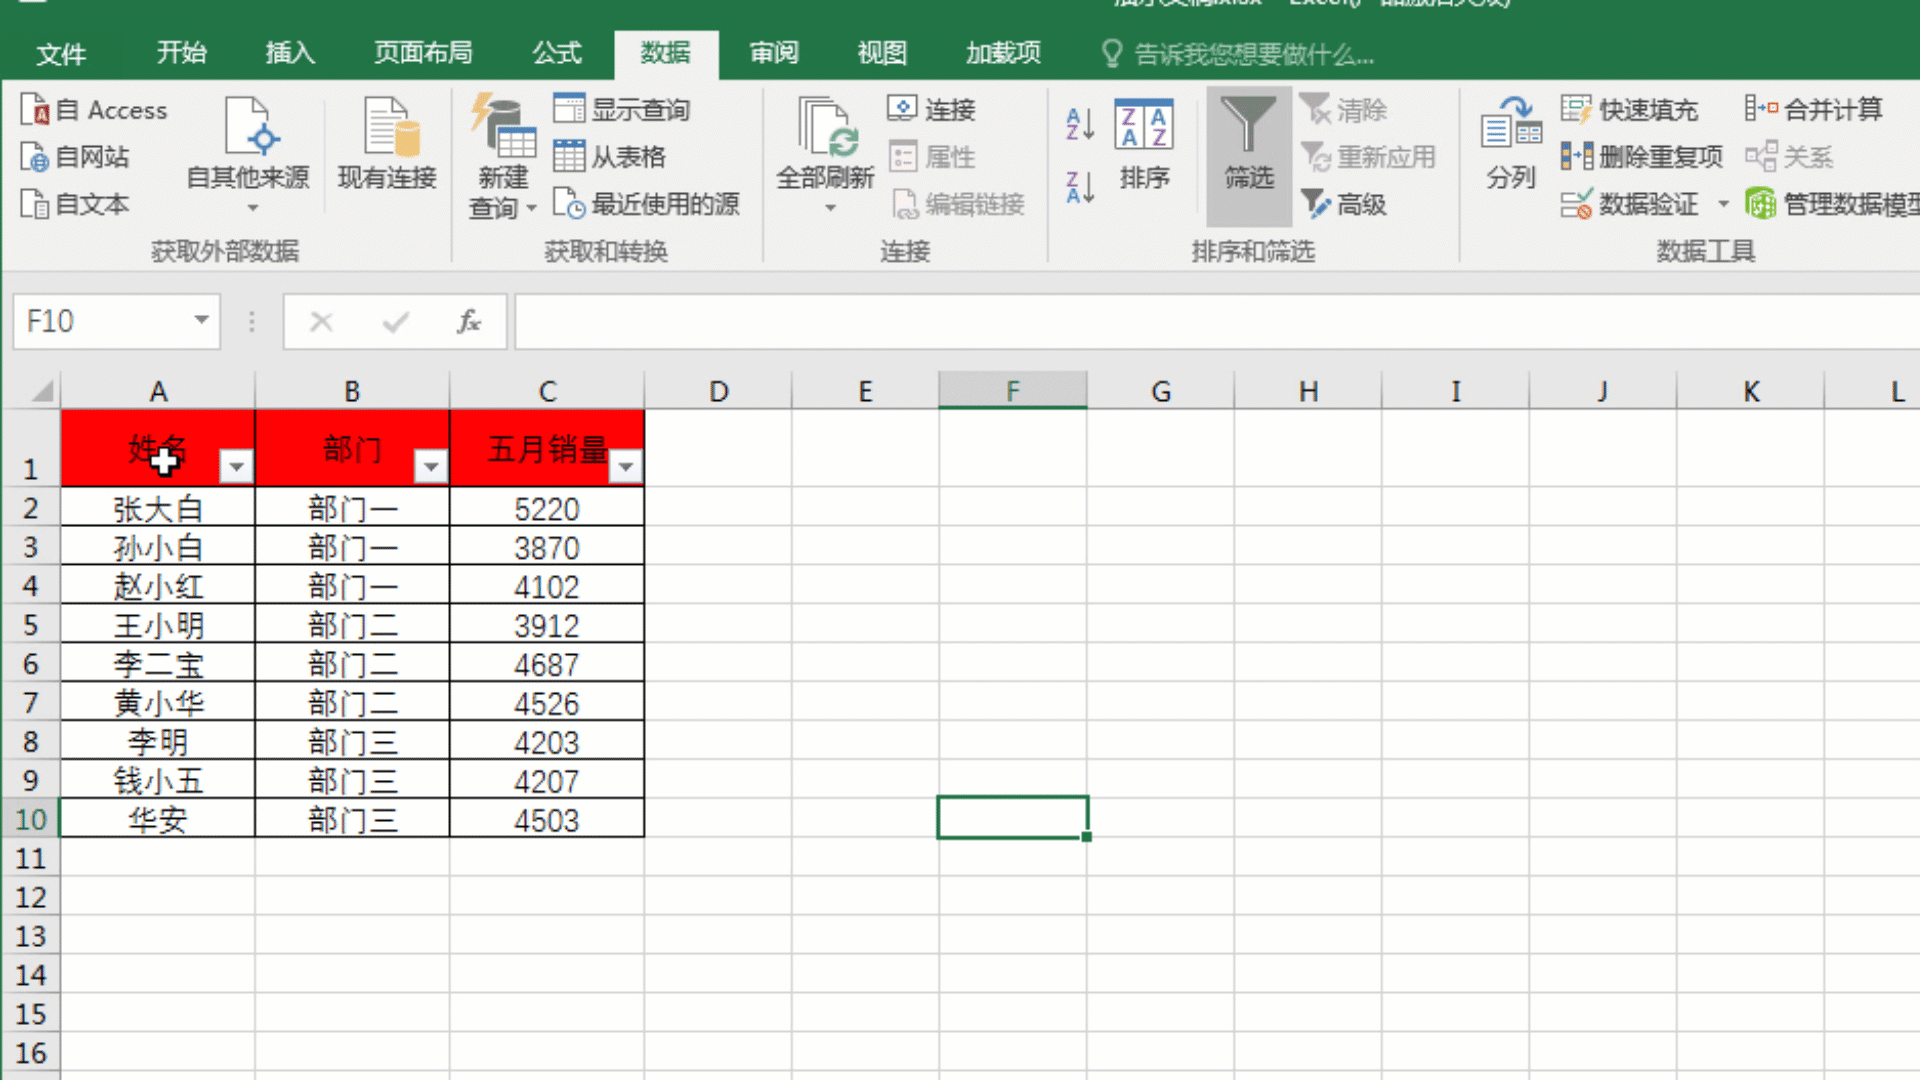The height and width of the screenshot is (1080, 1920).
Task: Select cell containing 钱小五
Action: tap(158, 781)
